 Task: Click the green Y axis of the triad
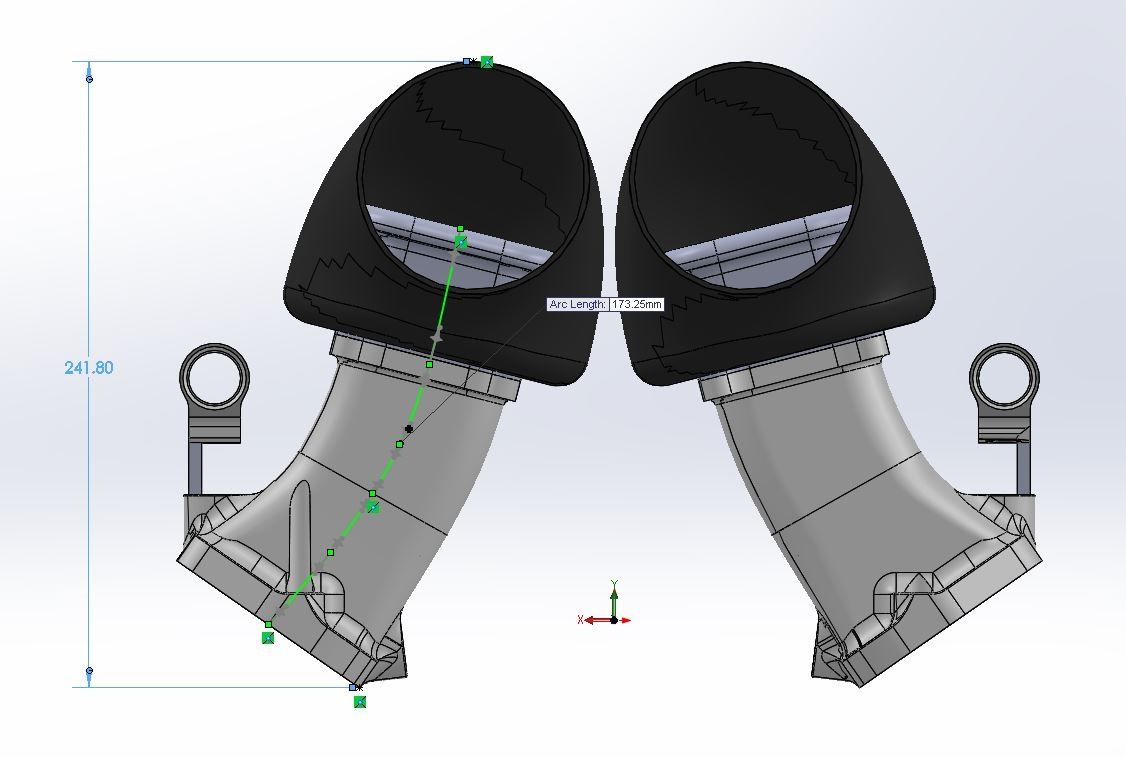click(614, 598)
